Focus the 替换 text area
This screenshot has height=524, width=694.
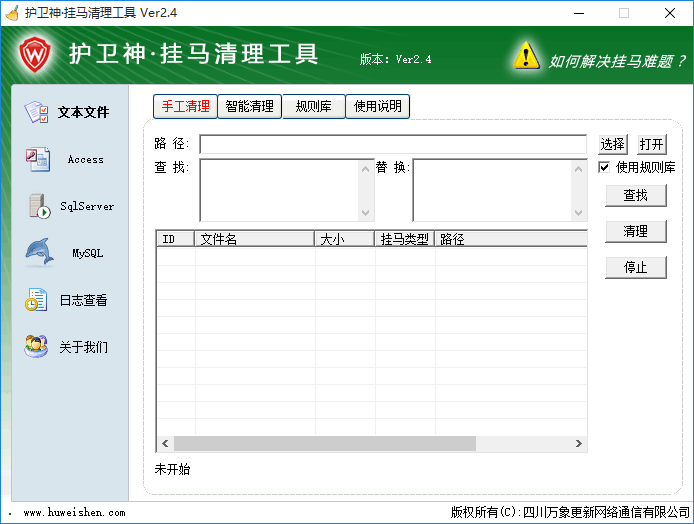coord(492,190)
